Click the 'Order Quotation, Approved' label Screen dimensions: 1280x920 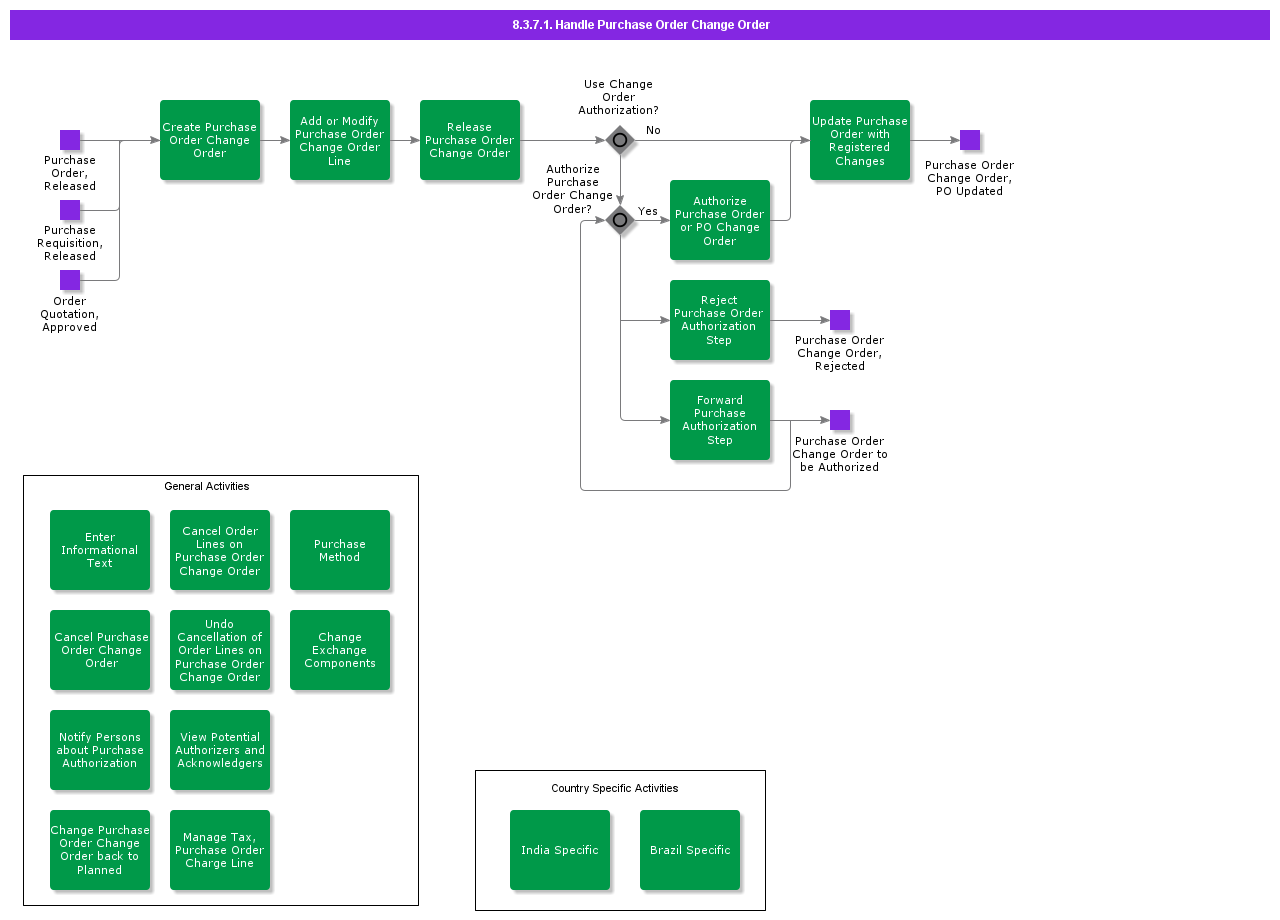[x=70, y=314]
